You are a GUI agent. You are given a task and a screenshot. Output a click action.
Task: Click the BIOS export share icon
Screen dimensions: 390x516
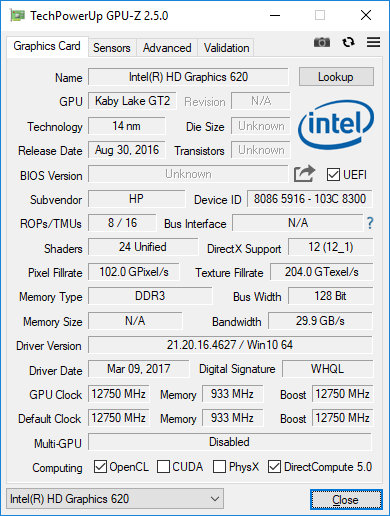point(304,174)
